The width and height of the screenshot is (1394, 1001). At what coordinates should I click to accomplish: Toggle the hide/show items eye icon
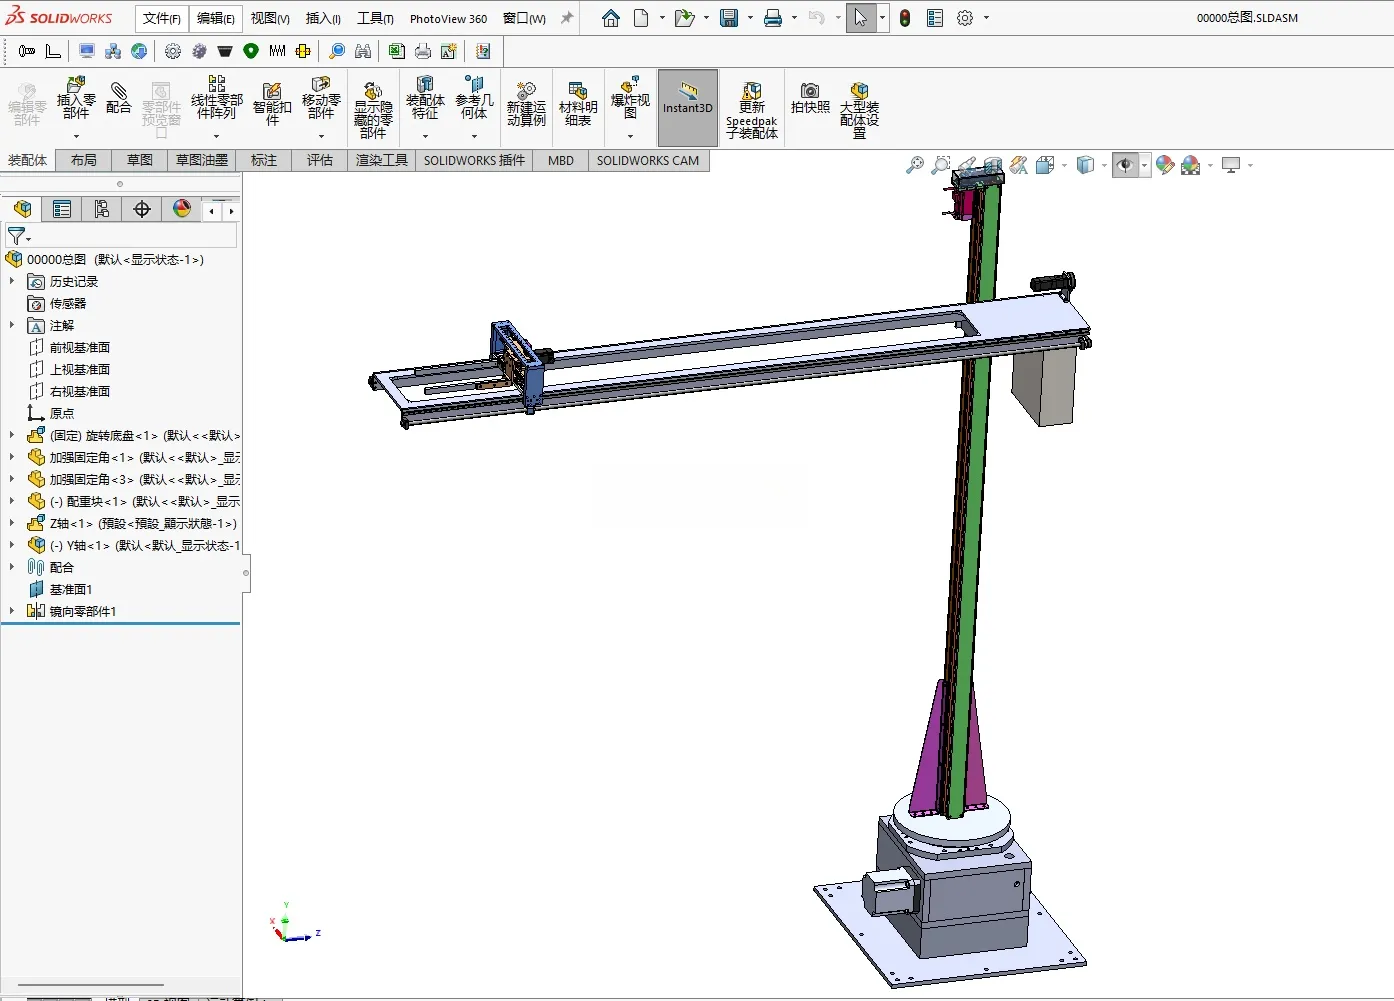(x=1125, y=165)
